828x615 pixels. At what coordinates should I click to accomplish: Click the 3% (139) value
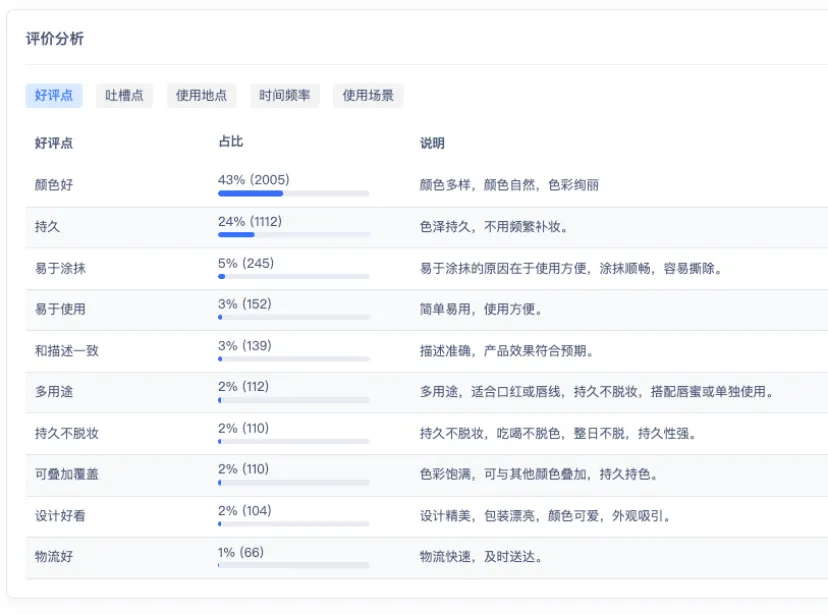pos(244,346)
